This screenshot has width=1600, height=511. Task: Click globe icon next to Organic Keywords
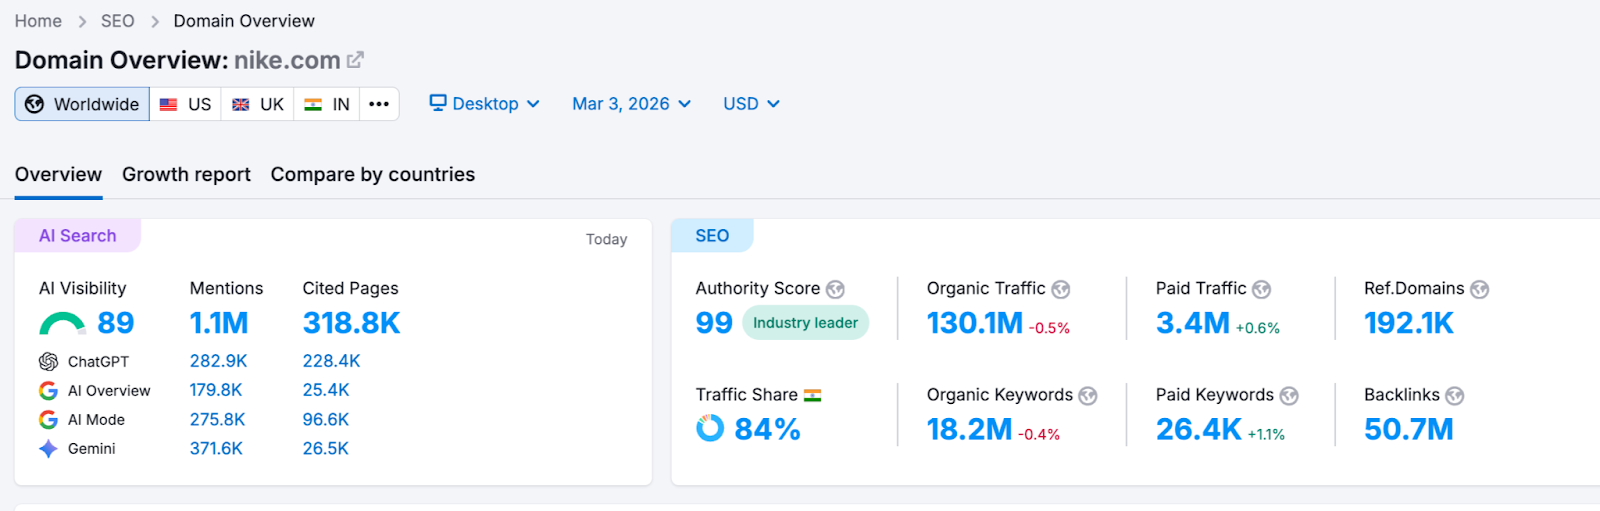[1088, 396]
